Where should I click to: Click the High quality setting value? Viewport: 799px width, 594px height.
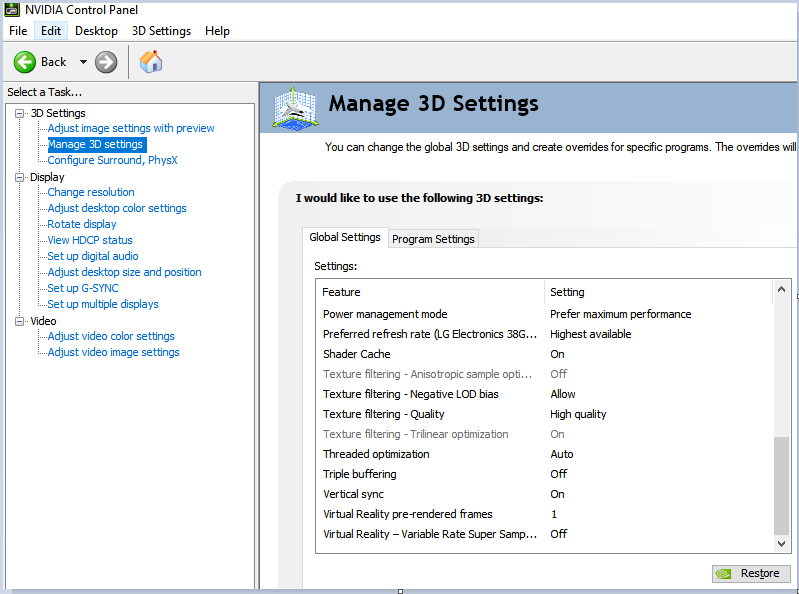578,414
